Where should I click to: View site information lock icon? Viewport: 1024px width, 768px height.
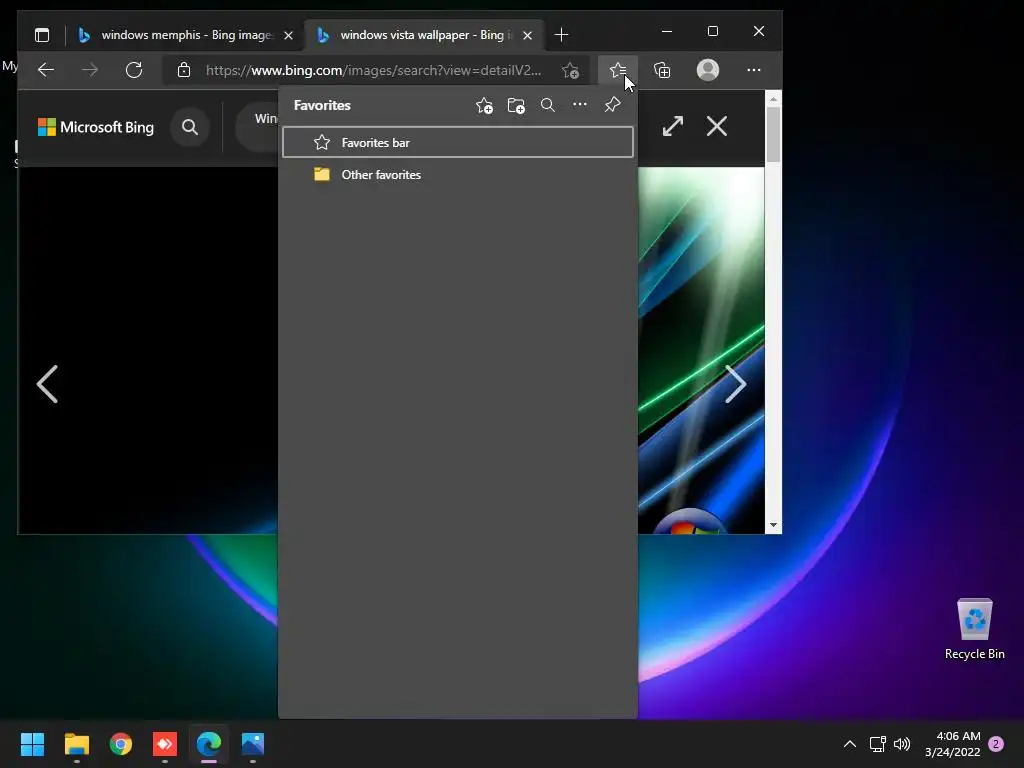click(x=184, y=70)
